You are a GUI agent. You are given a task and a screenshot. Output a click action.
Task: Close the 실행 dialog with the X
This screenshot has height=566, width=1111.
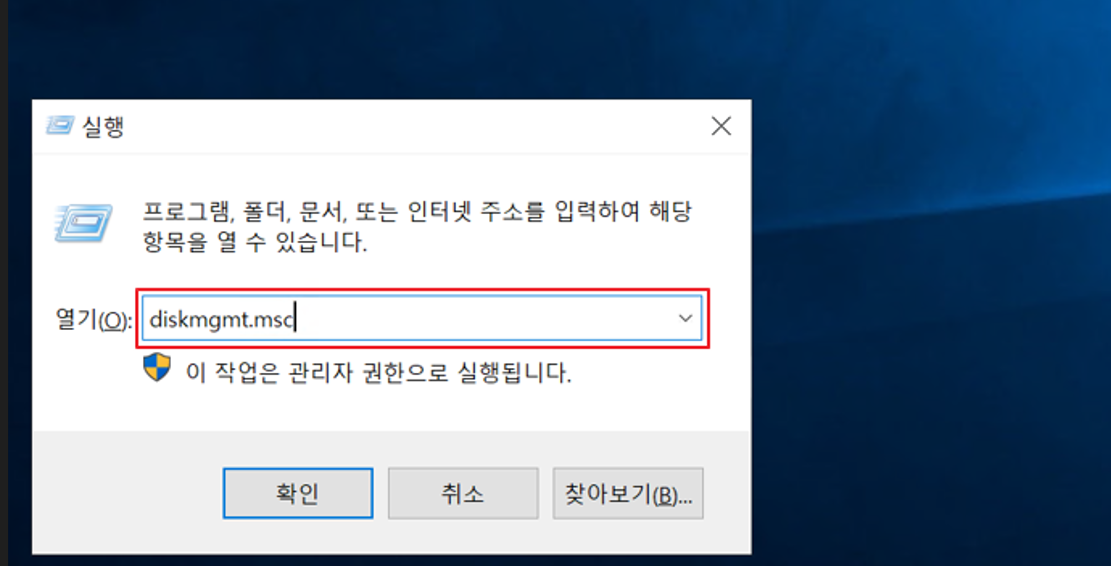[721, 127]
